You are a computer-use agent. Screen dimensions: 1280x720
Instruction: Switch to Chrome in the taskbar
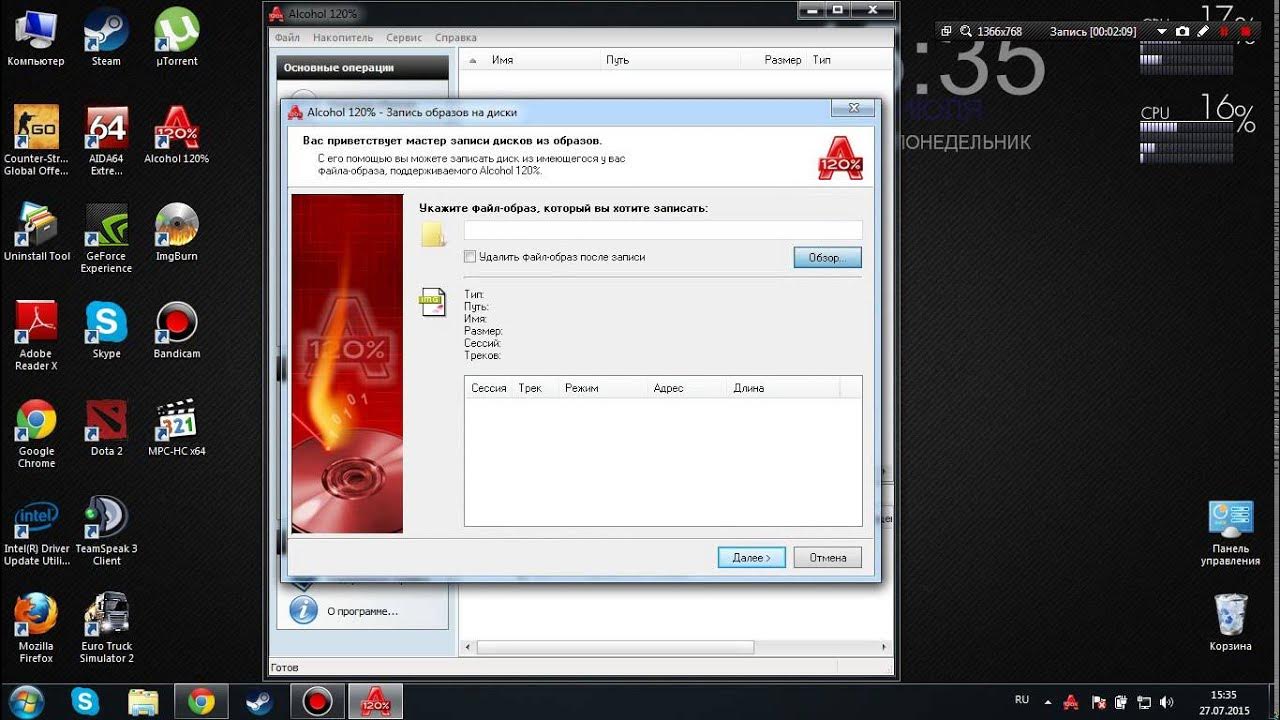tap(201, 702)
